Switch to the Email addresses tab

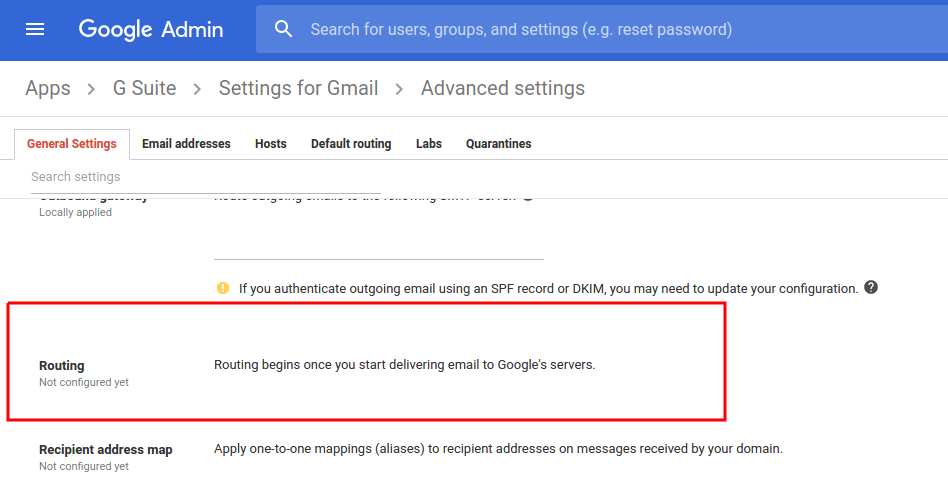[186, 144]
